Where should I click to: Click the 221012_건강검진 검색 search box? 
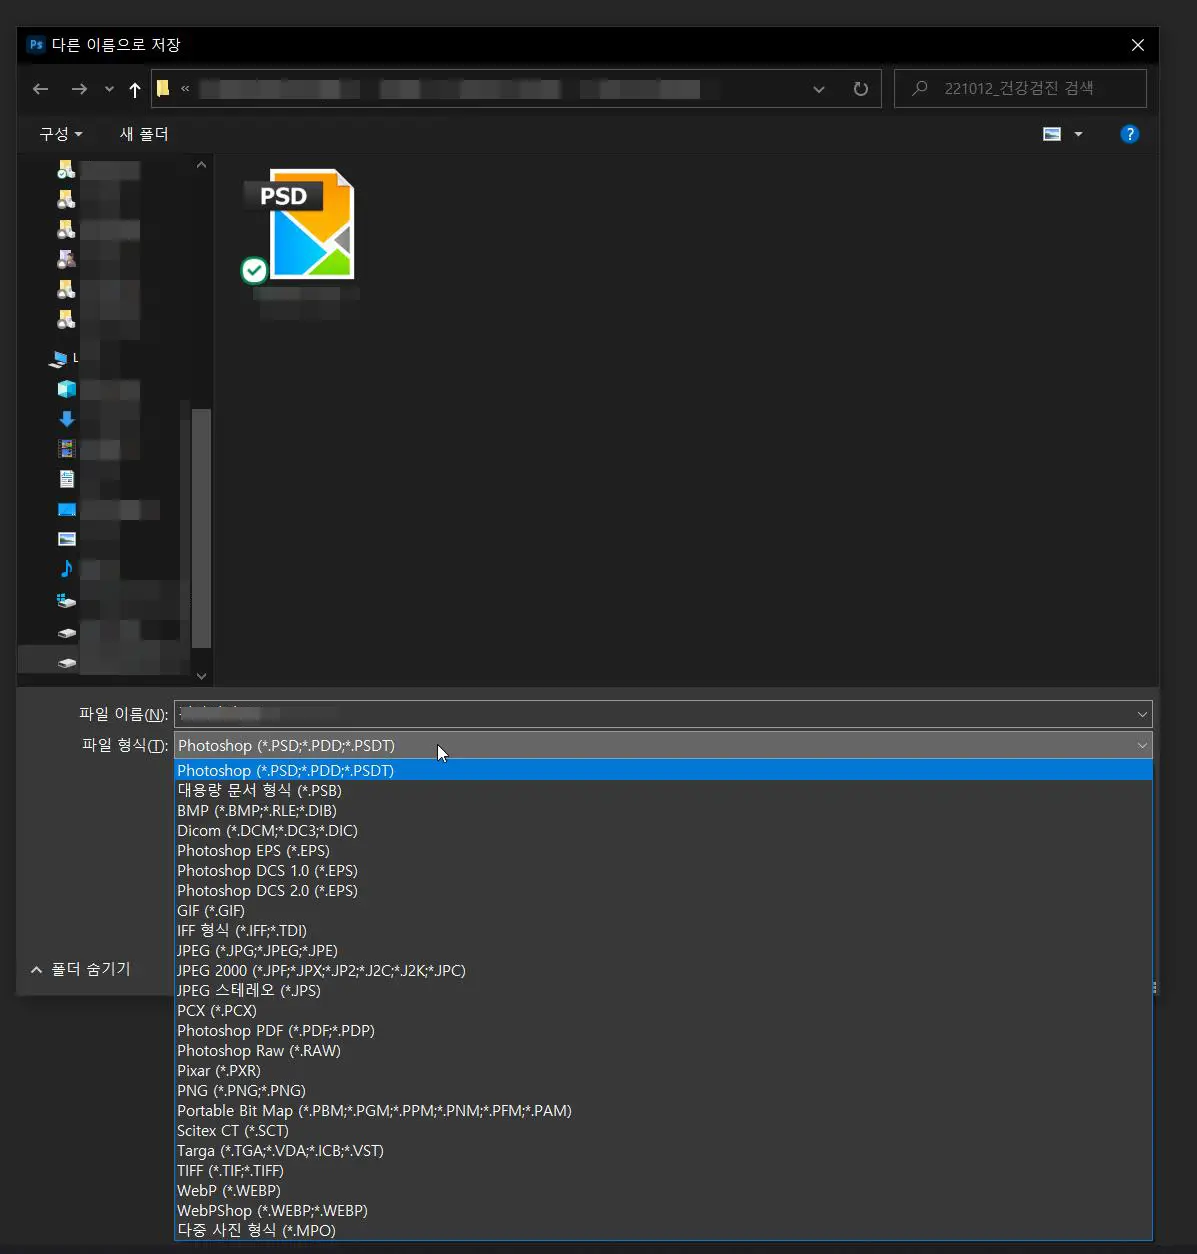click(1020, 88)
